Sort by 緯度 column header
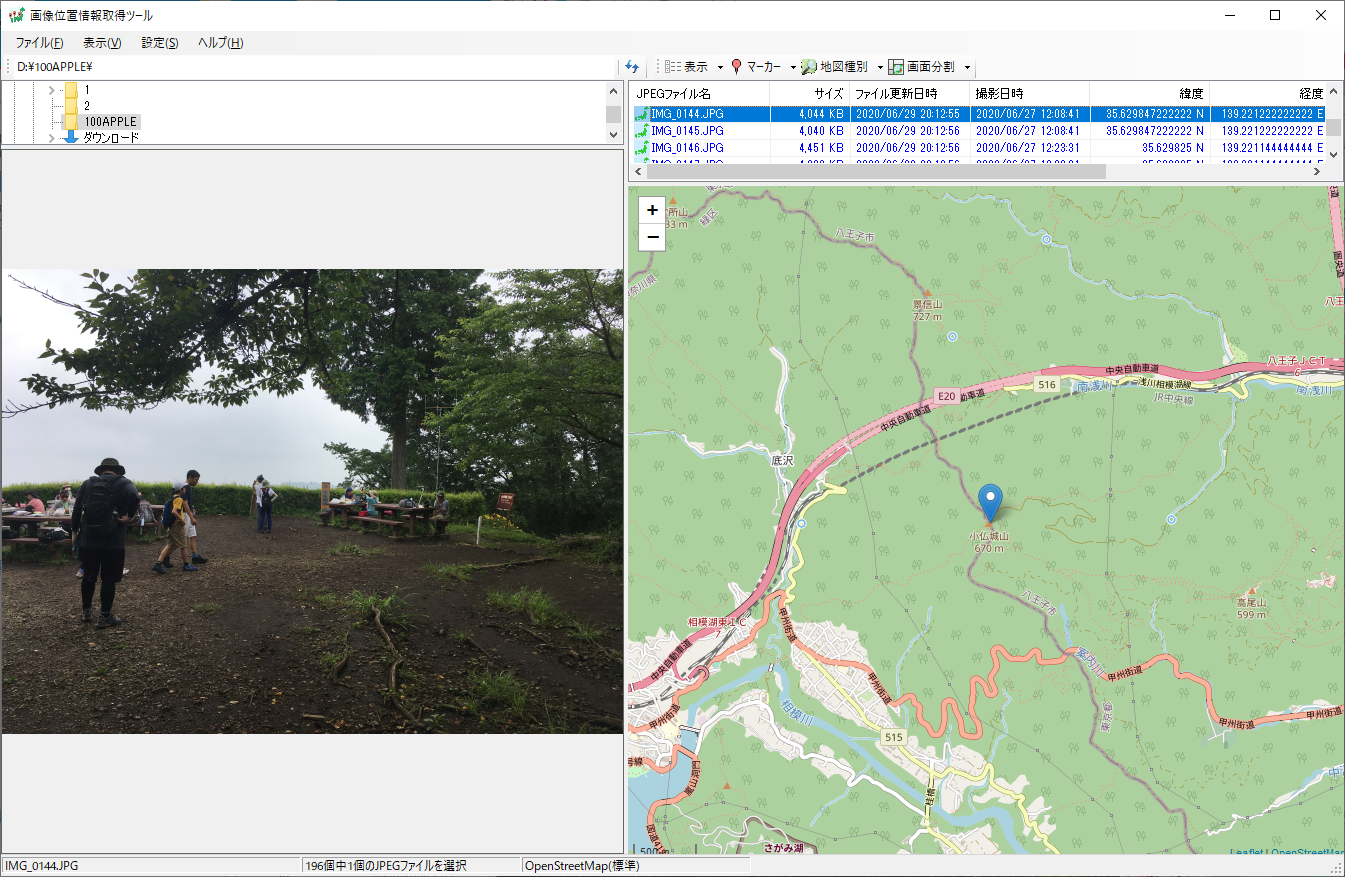This screenshot has width=1345, height=877. tap(1150, 93)
